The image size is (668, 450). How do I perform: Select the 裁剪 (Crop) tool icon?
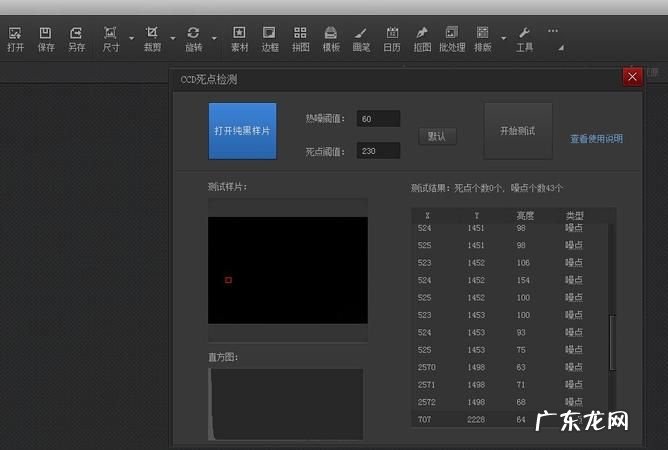coord(152,38)
